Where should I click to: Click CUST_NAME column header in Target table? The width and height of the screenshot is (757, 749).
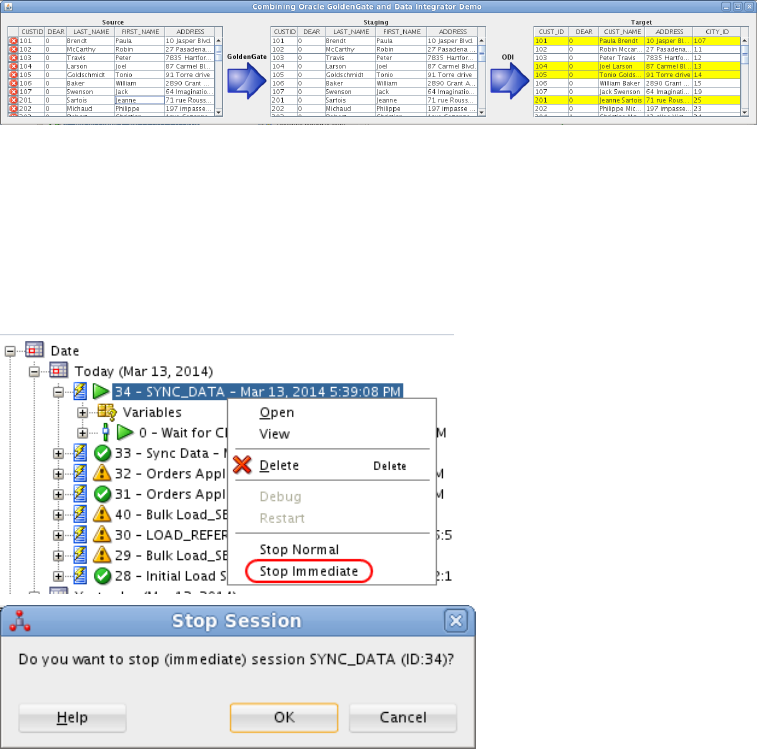[622, 31]
